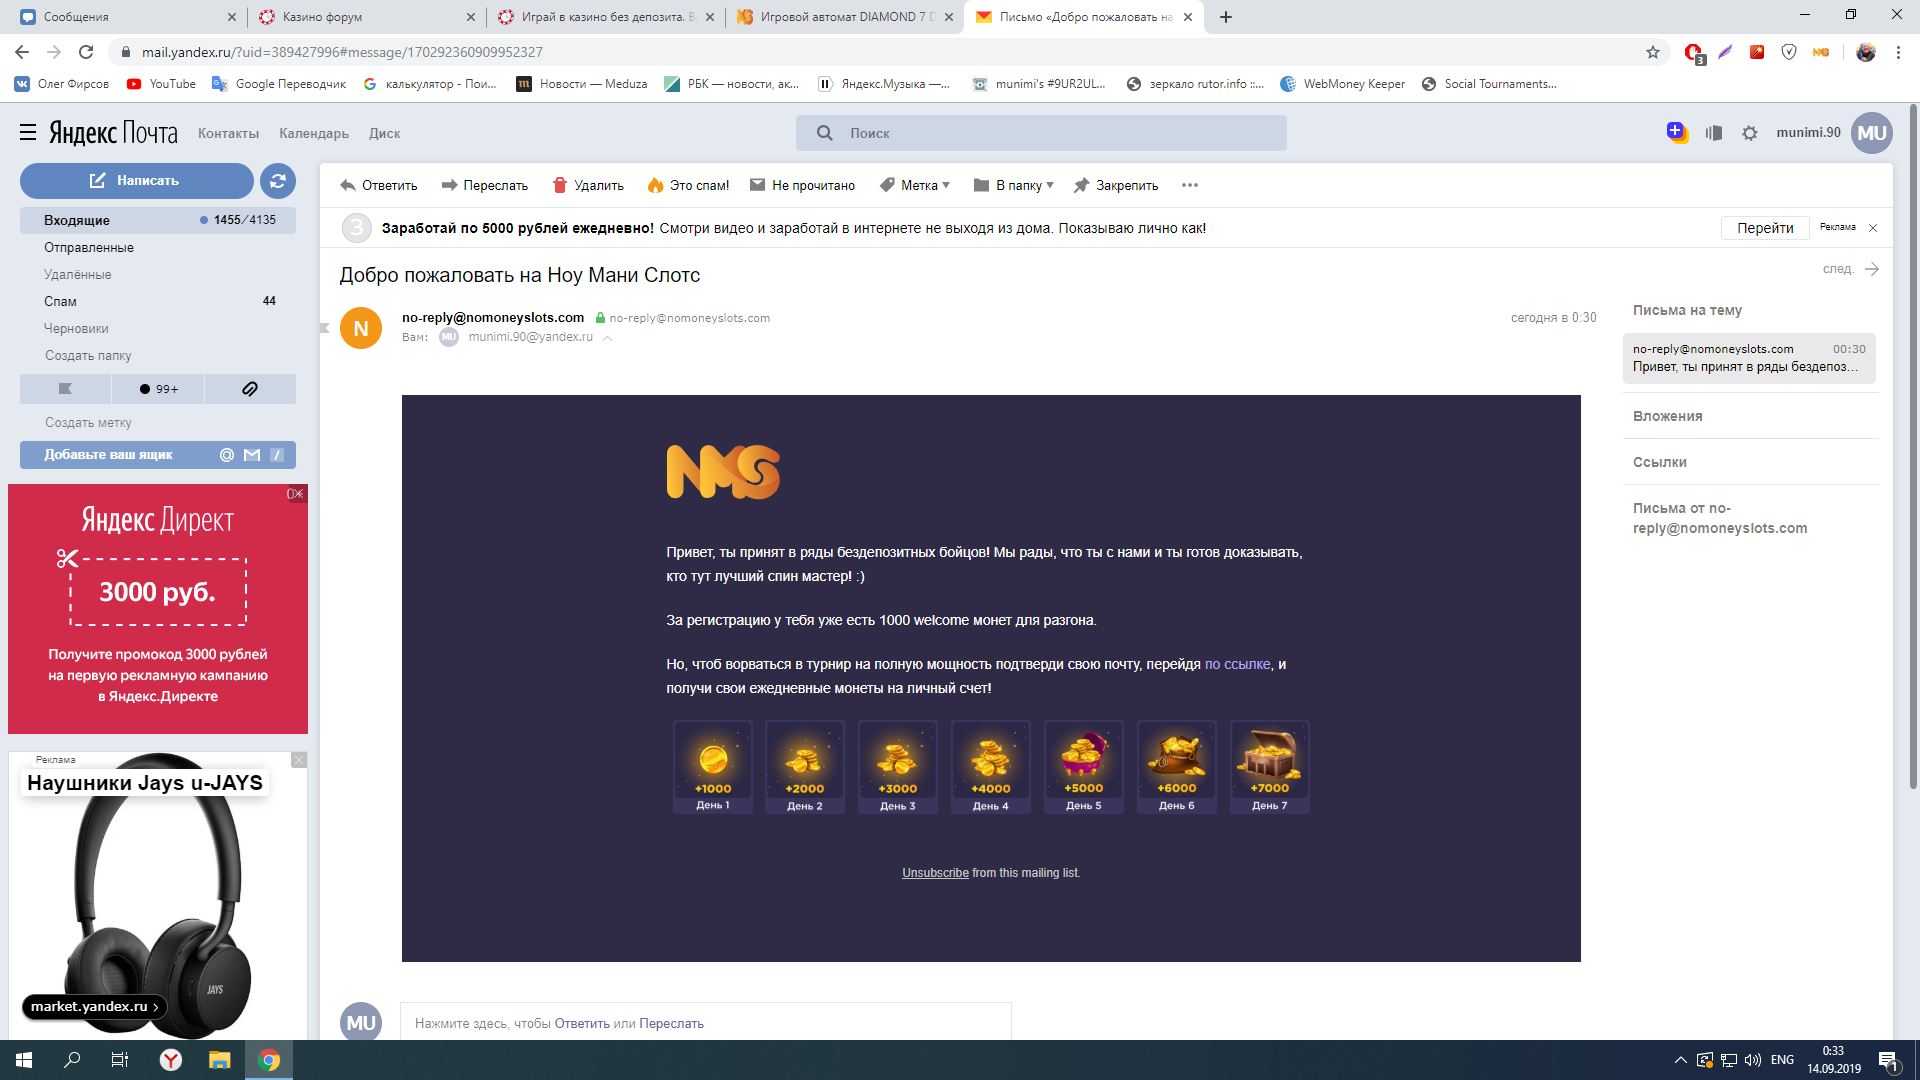Filter unread messages with the 99+ button

tap(158, 389)
